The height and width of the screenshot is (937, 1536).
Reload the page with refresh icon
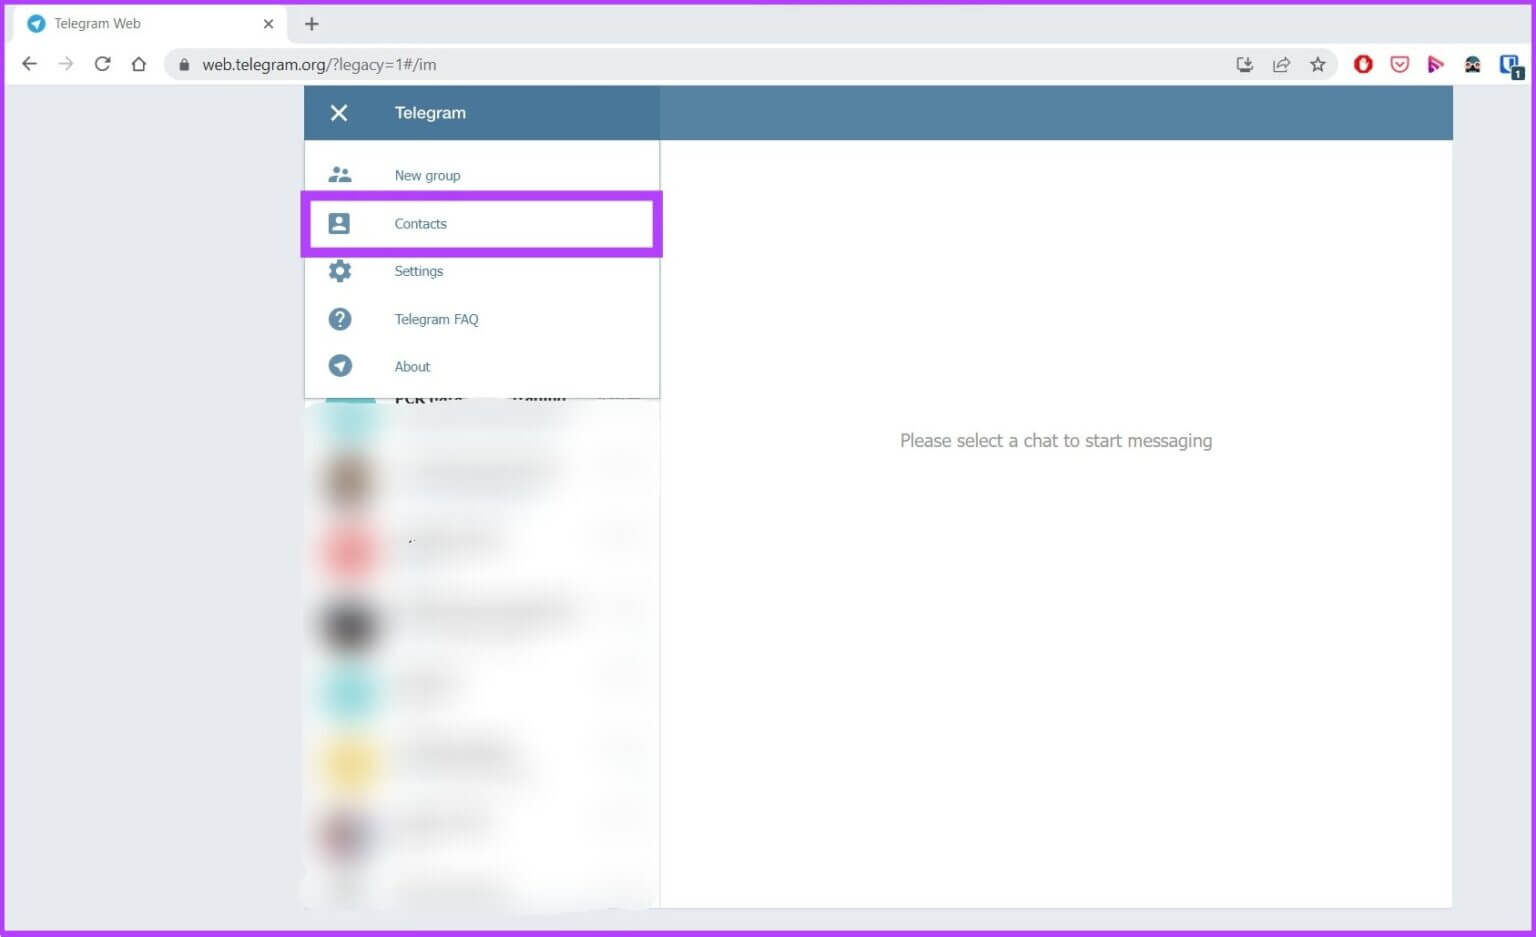102,64
